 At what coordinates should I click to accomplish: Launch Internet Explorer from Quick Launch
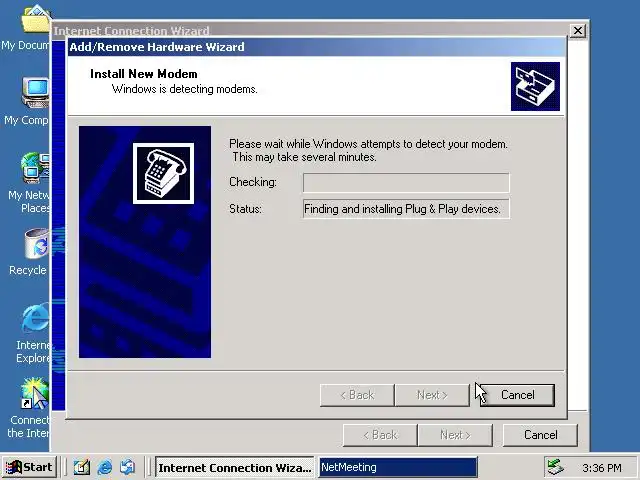(x=105, y=467)
